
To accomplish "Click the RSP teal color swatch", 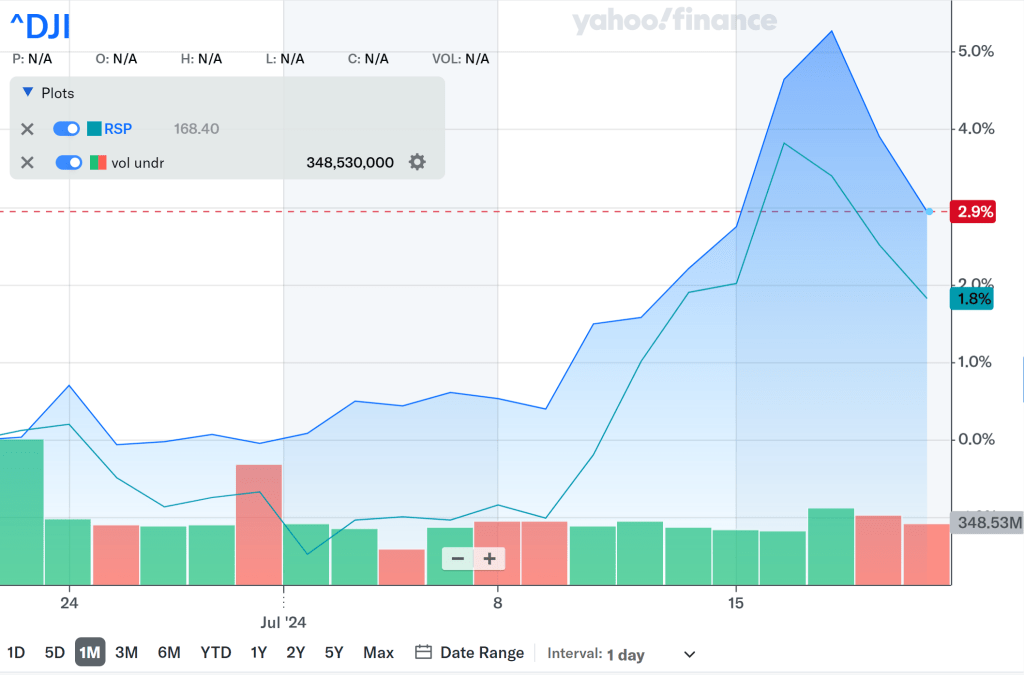I will [94, 129].
